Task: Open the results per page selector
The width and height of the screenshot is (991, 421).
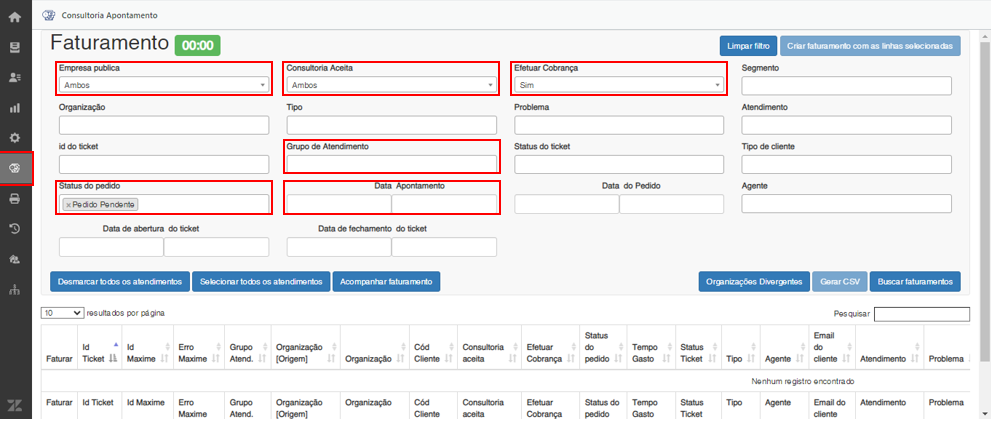Action: tap(62, 313)
